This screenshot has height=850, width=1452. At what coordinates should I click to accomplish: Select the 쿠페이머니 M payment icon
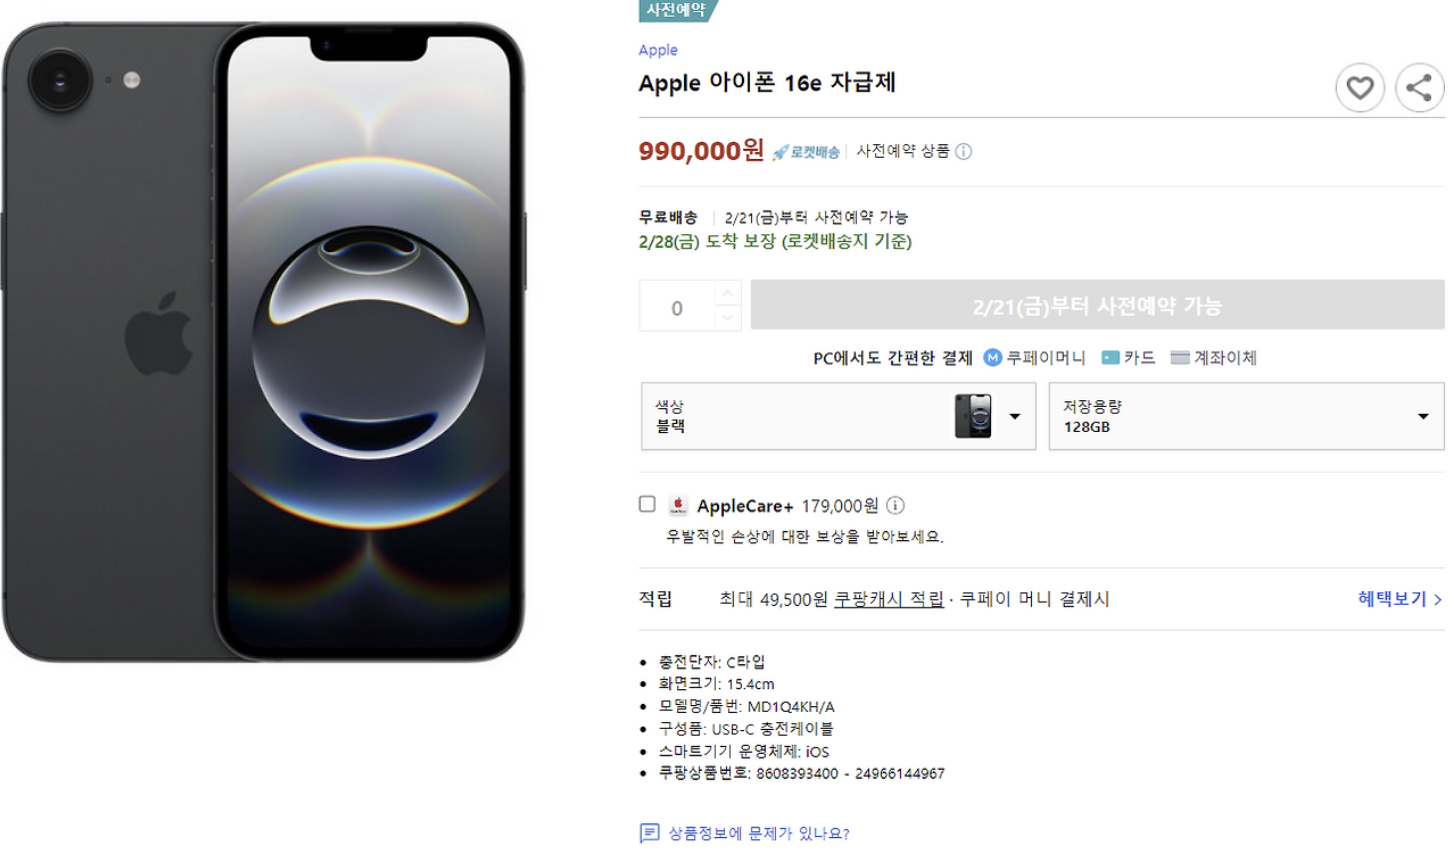(992, 358)
